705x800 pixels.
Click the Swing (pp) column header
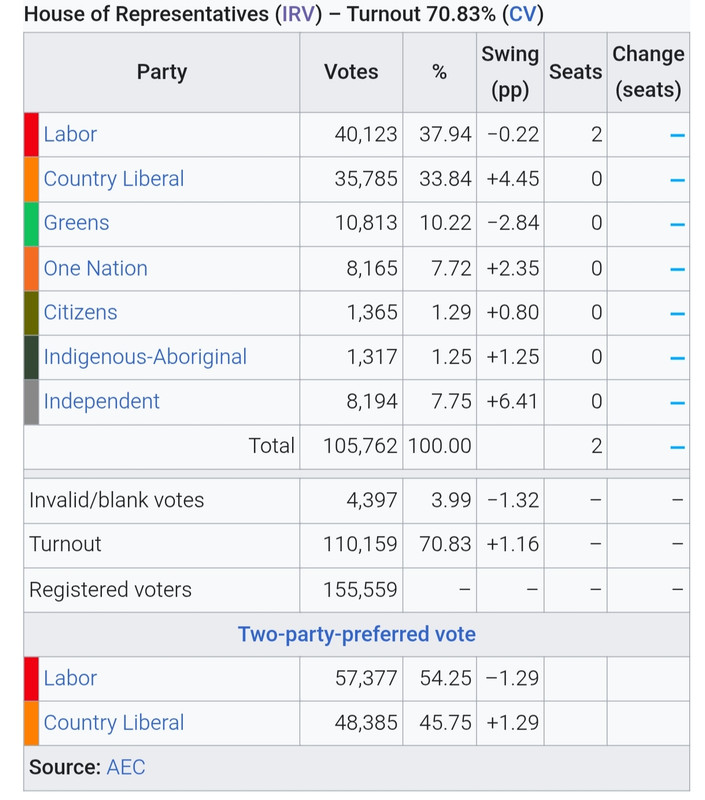click(x=510, y=72)
